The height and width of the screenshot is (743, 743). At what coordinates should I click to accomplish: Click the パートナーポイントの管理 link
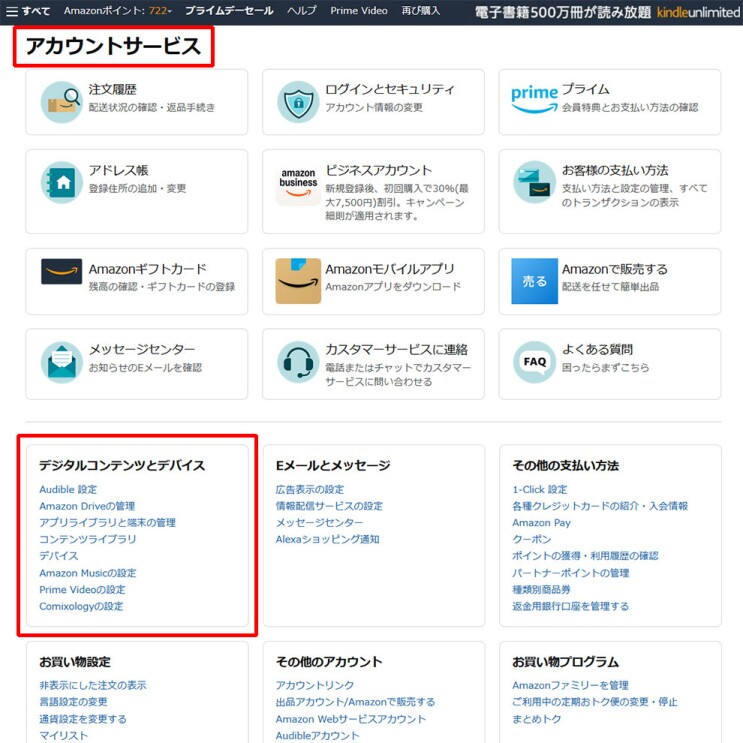tap(571, 573)
